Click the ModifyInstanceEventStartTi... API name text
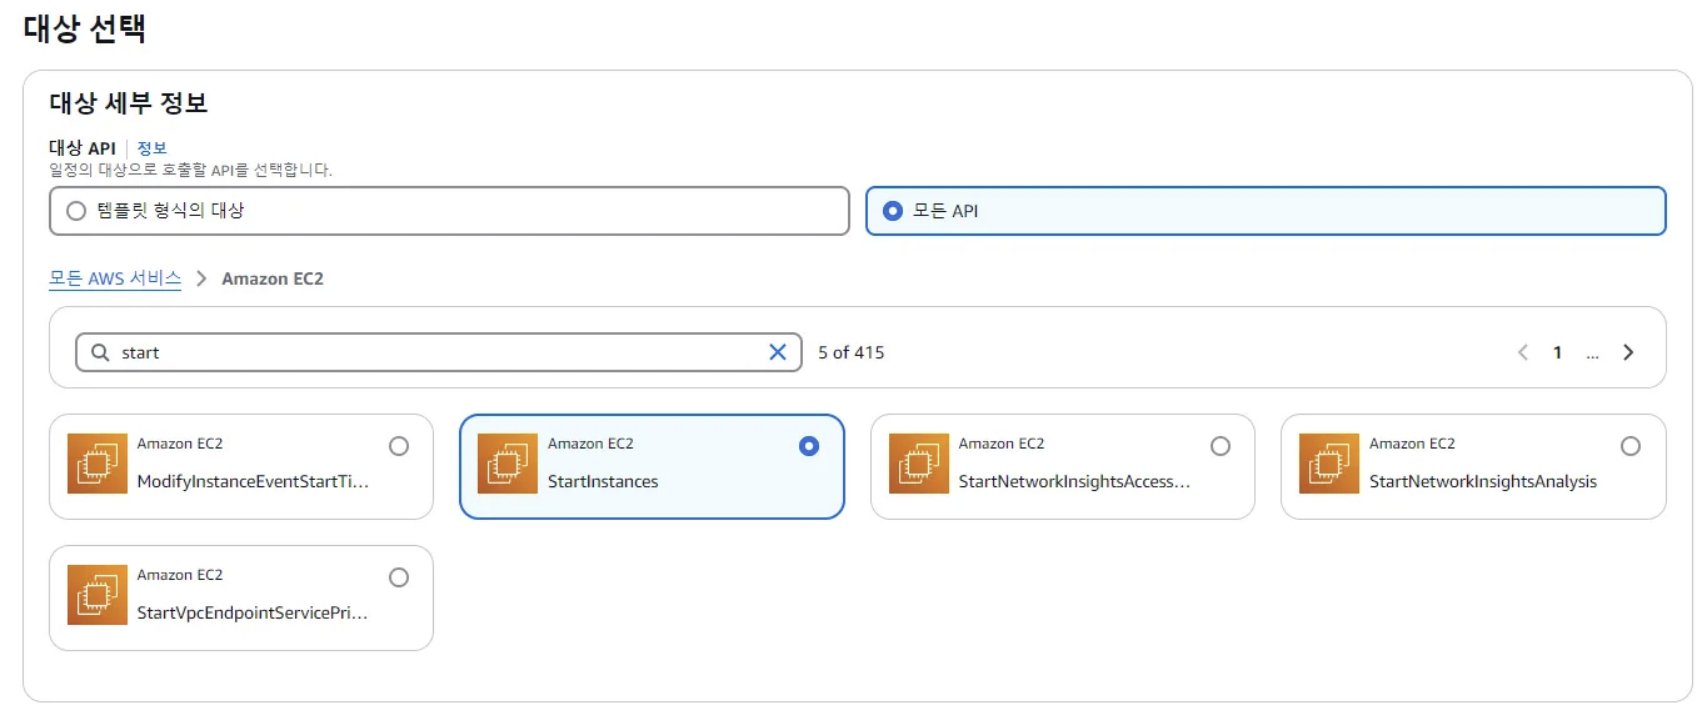The height and width of the screenshot is (704, 1702). tap(253, 481)
